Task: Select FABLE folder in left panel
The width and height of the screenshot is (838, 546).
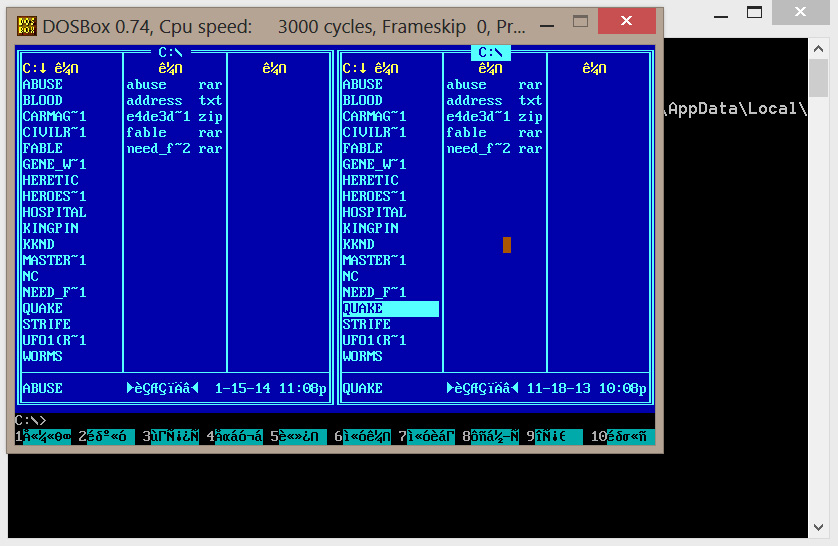Action: (x=43, y=149)
